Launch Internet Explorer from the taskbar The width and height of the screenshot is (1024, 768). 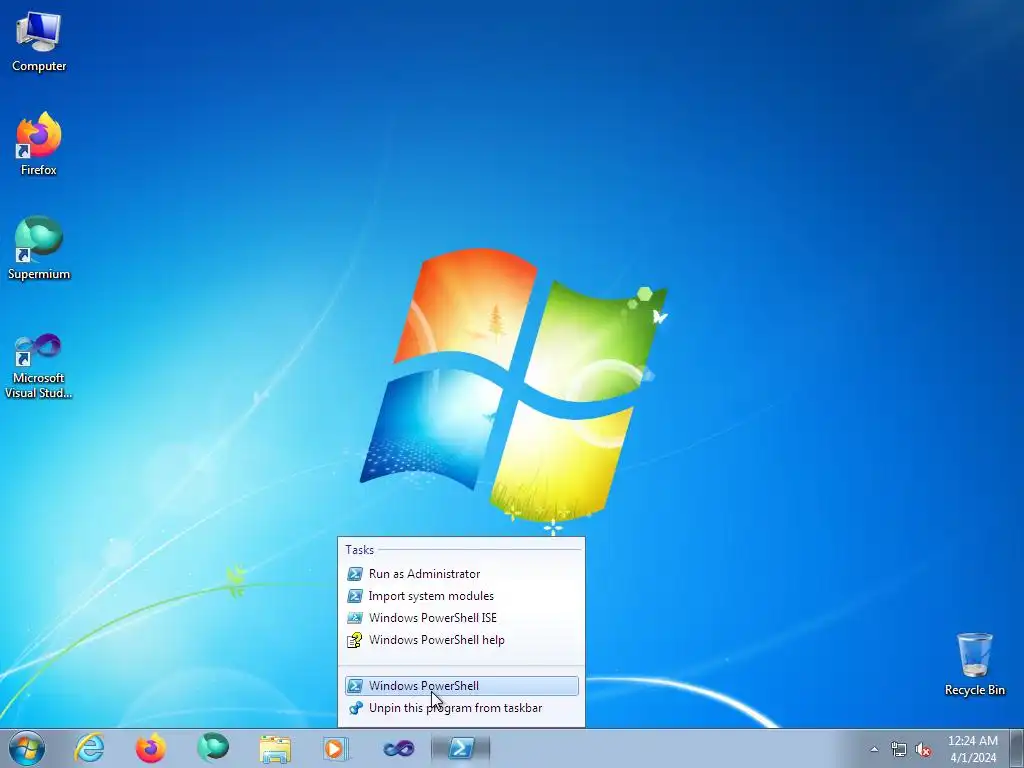(x=89, y=748)
